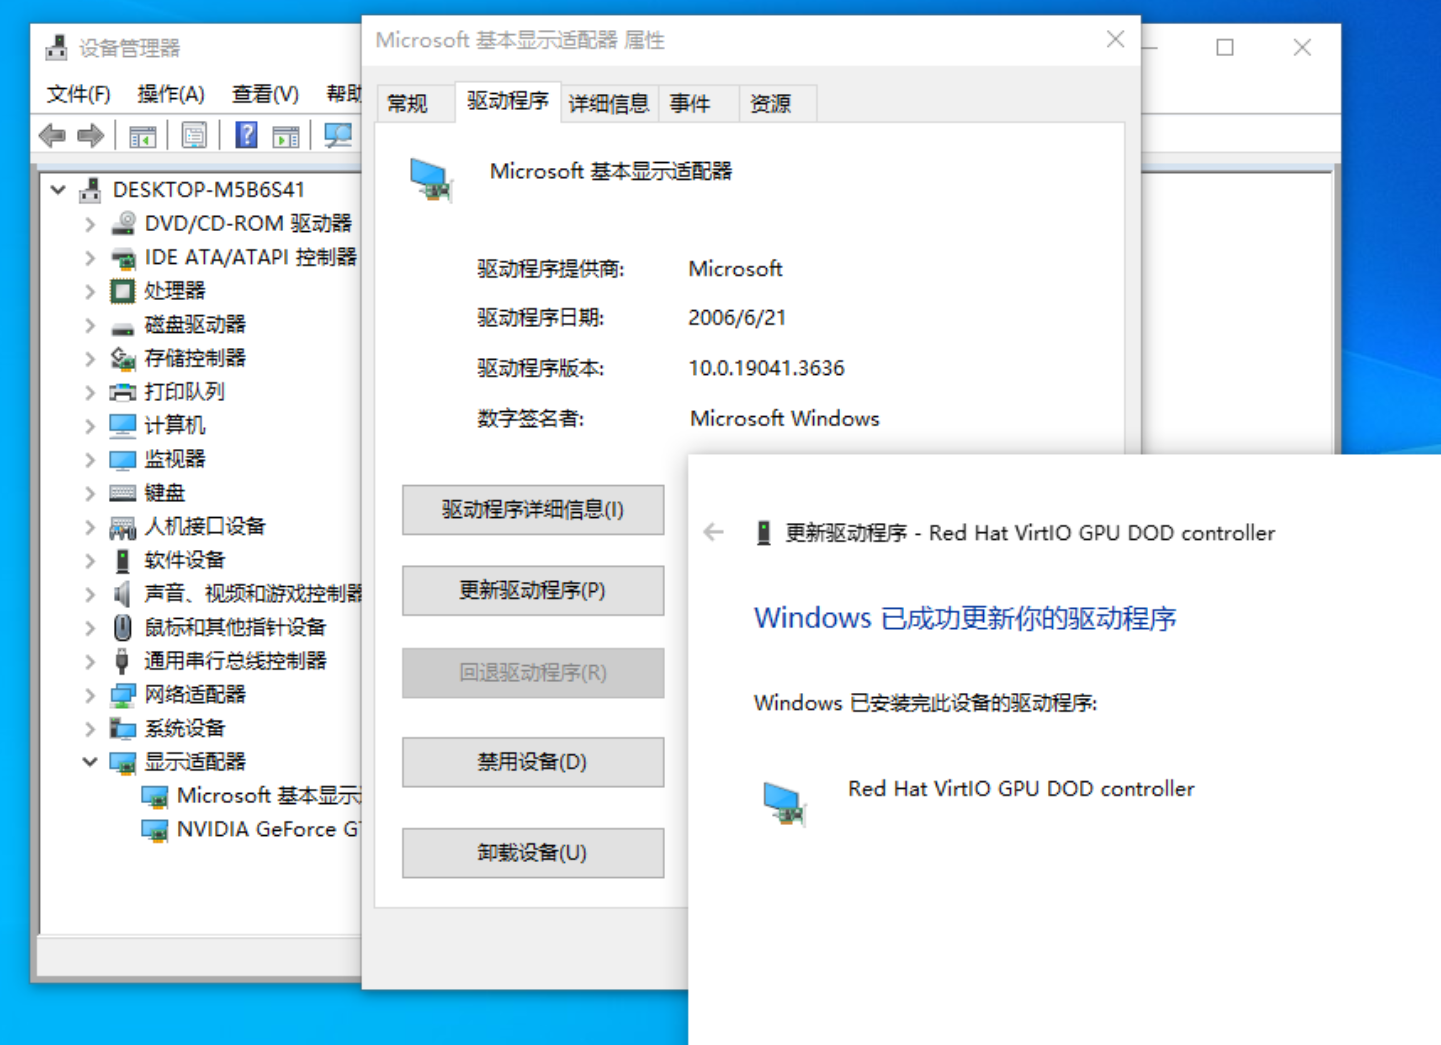The image size is (1441, 1045).
Task: Click the software devices icon
Action: 123,560
